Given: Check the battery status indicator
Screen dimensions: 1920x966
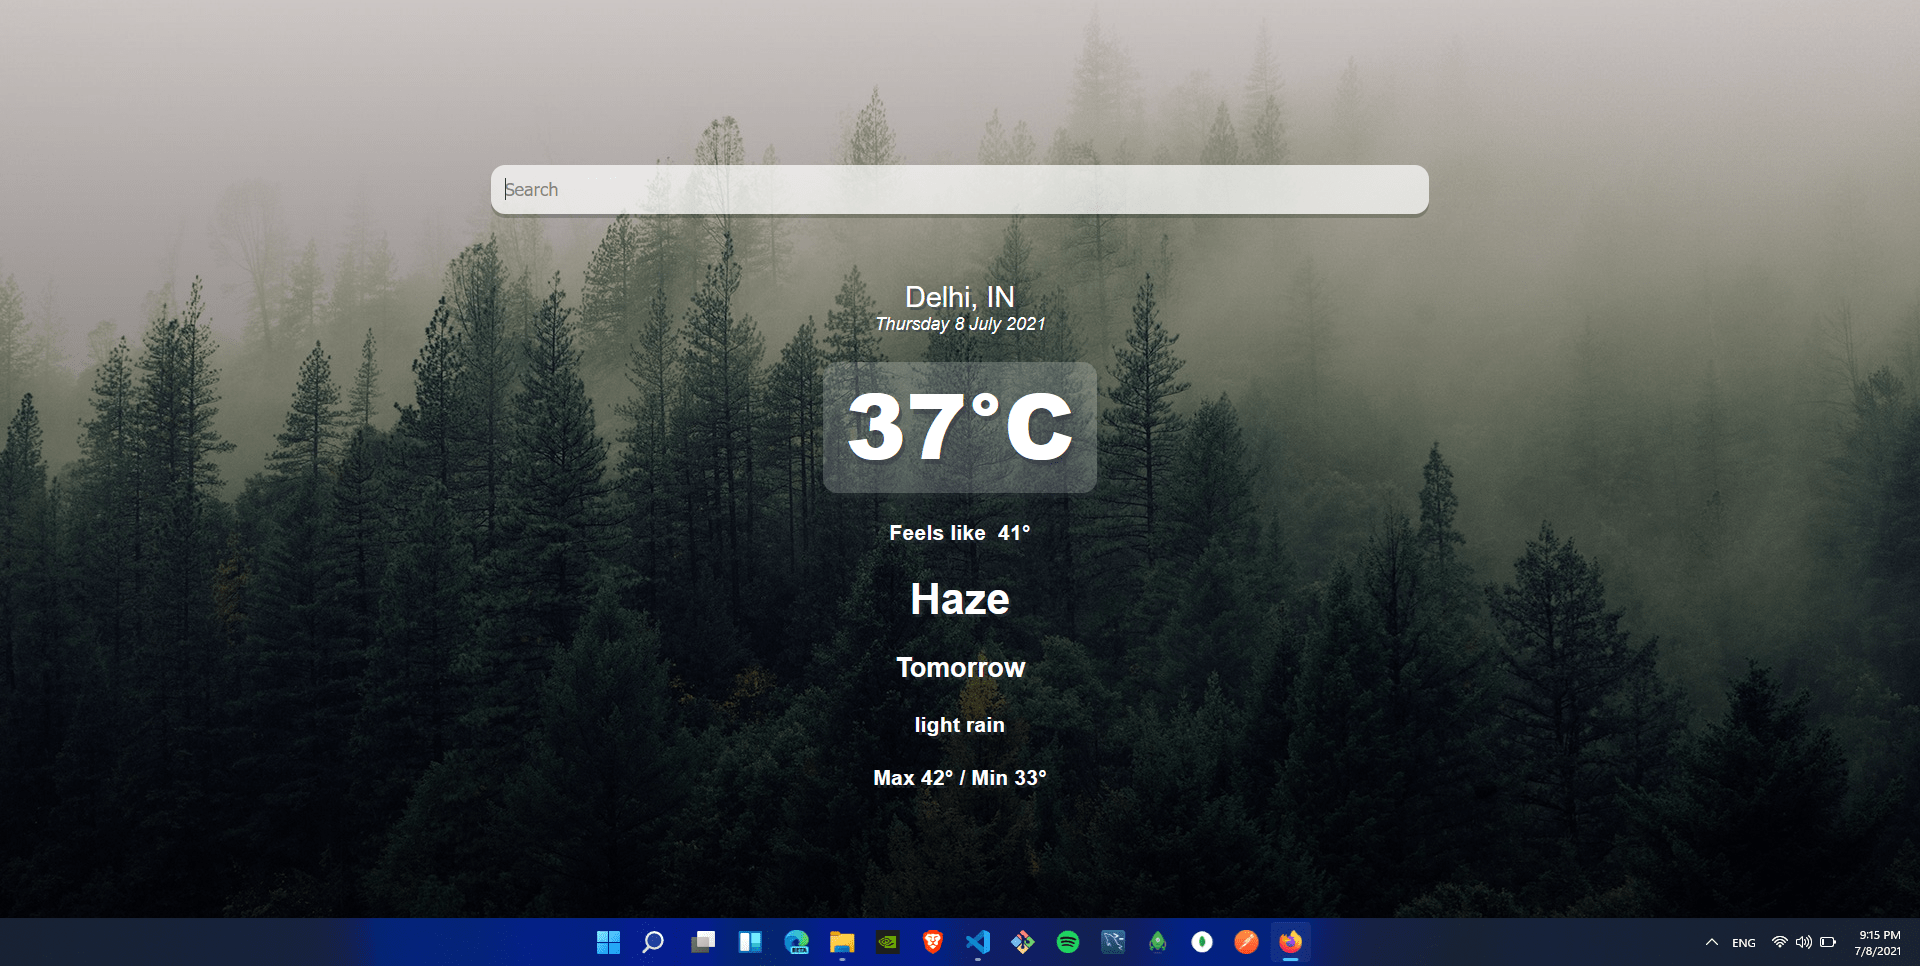Looking at the screenshot, I should click(x=1828, y=942).
